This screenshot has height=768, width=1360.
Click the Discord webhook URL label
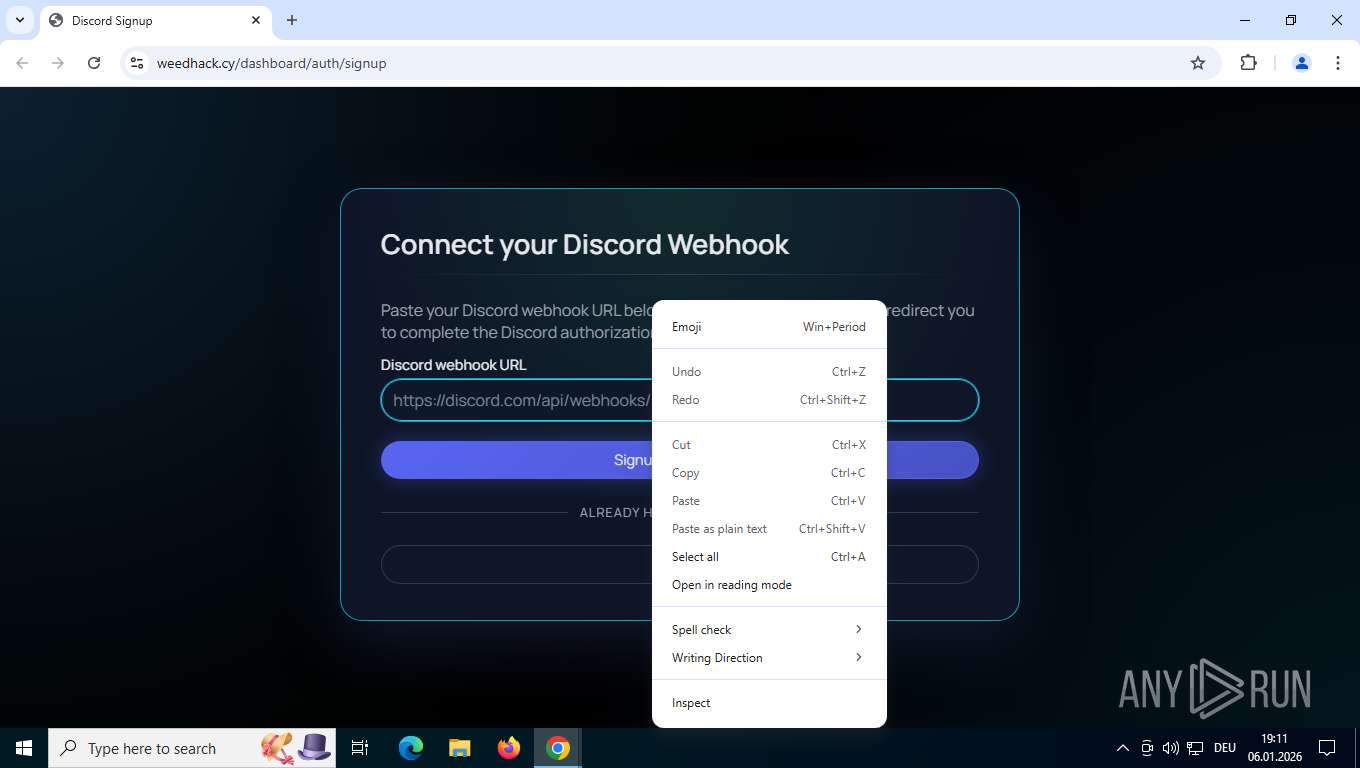453,365
